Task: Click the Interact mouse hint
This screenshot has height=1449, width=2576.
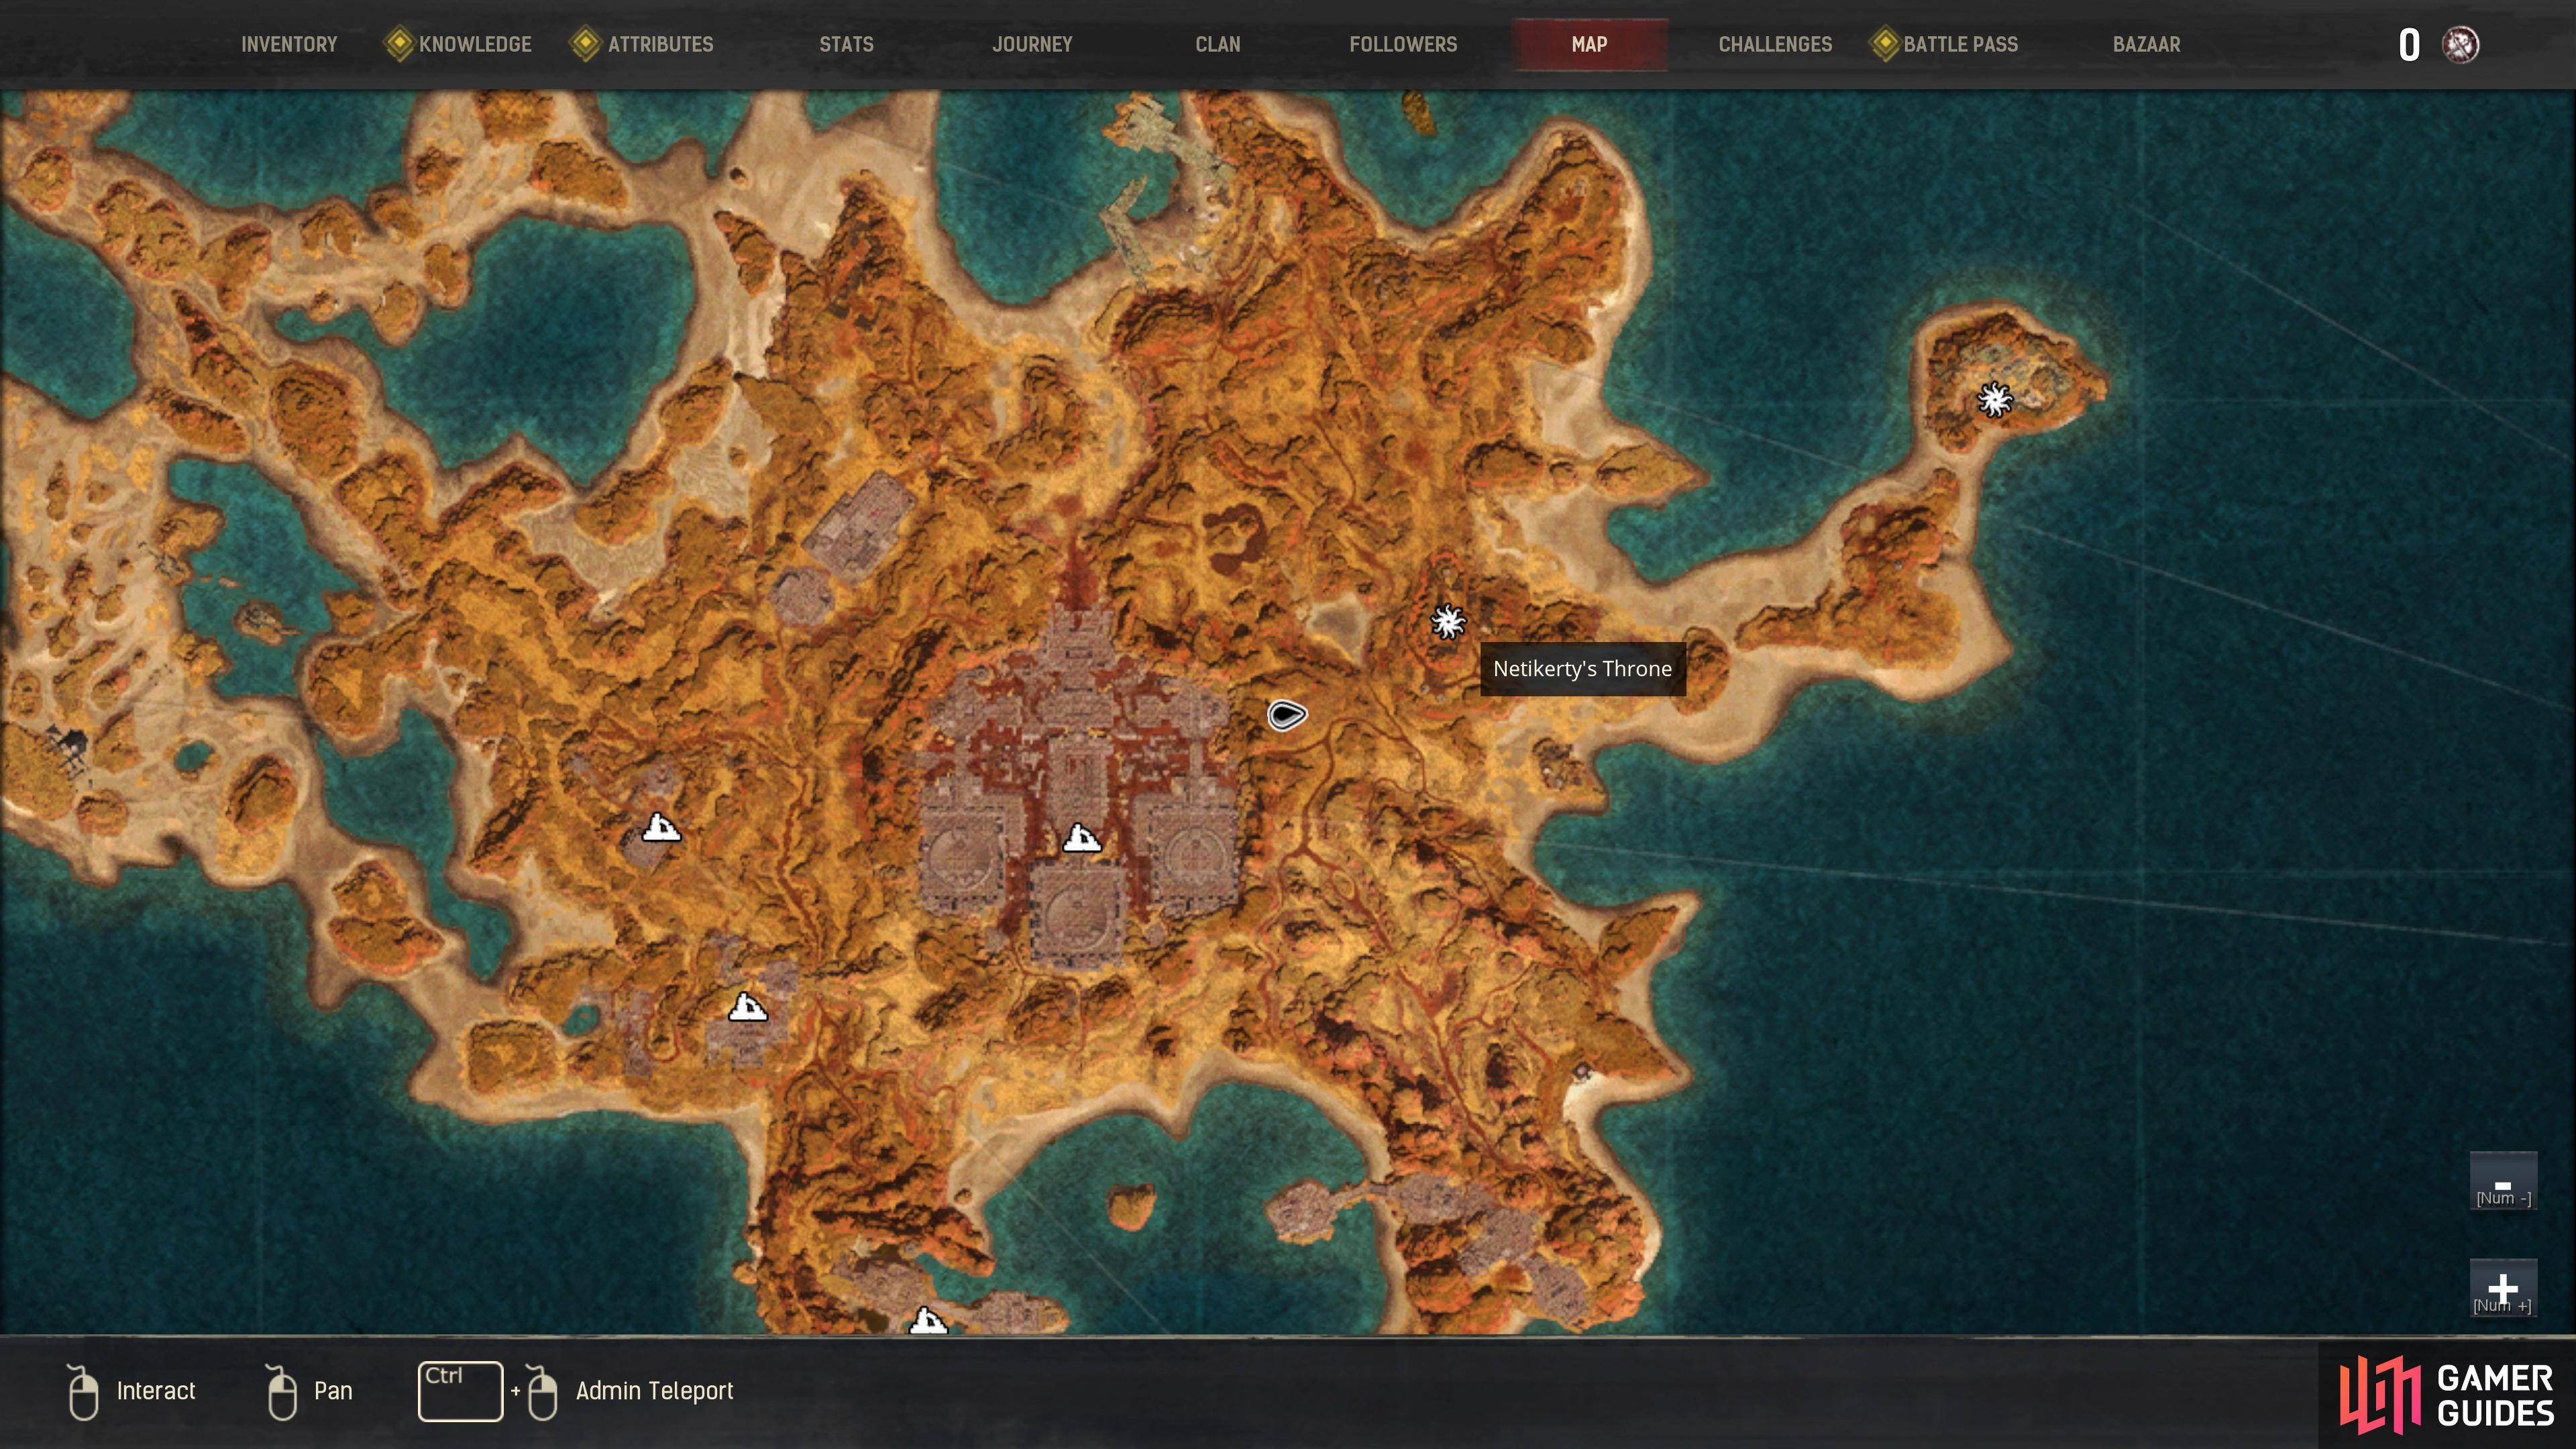Action: [131, 1391]
